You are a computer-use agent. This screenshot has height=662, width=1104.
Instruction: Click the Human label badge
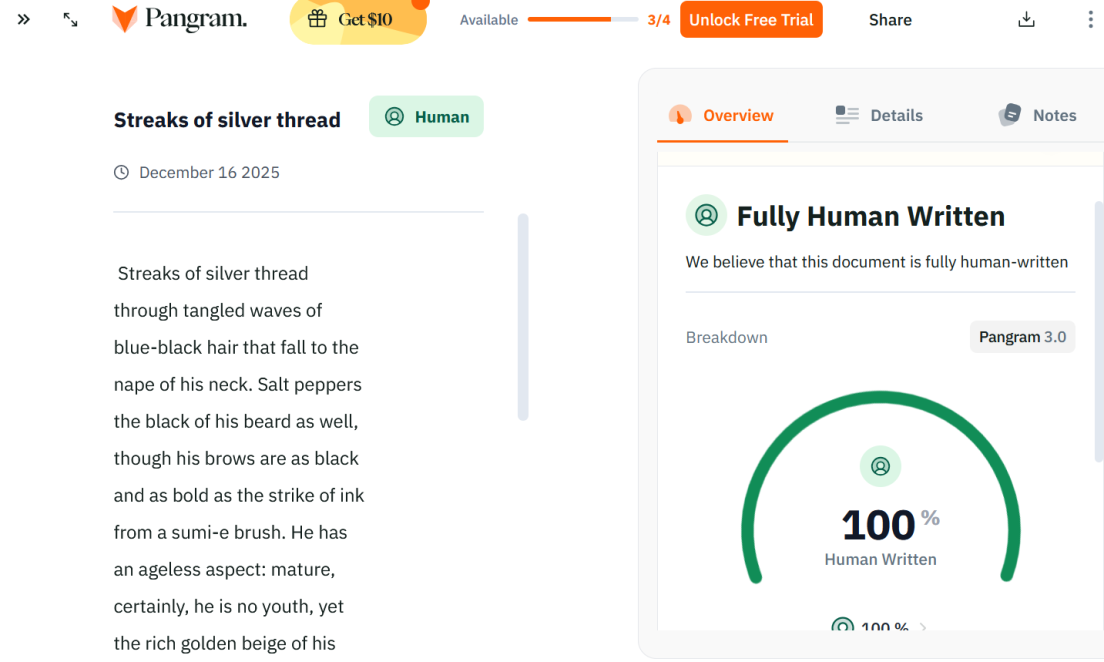point(426,117)
